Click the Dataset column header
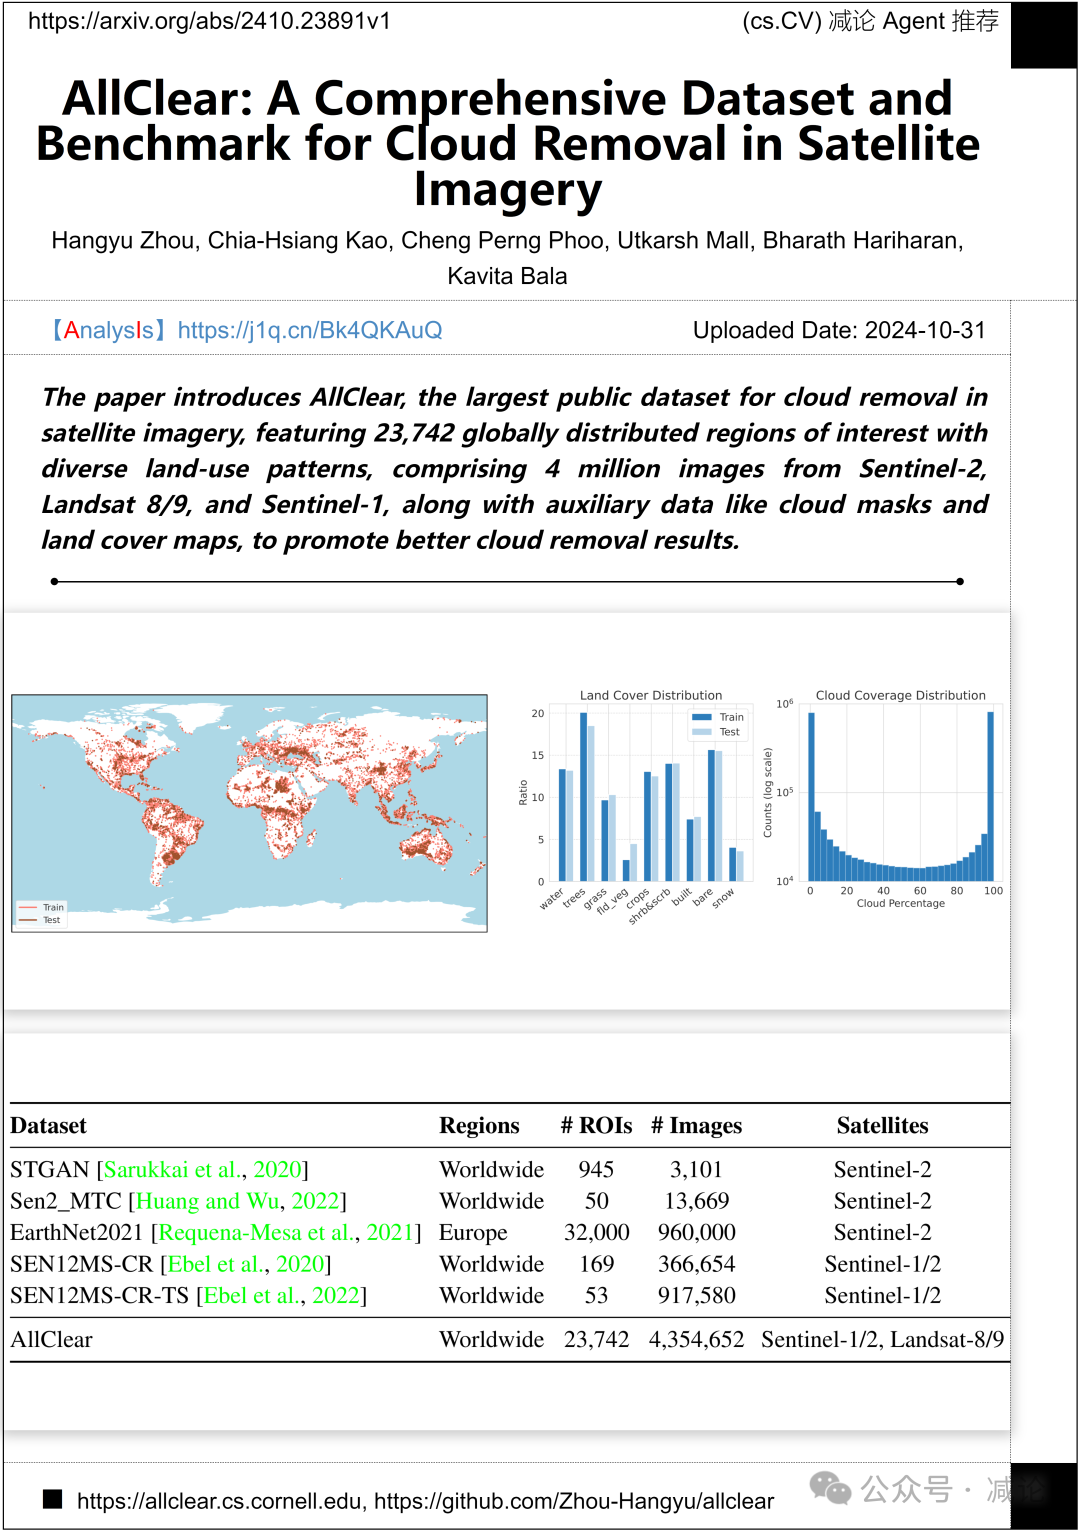This screenshot has height=1533, width=1080. (x=48, y=1126)
